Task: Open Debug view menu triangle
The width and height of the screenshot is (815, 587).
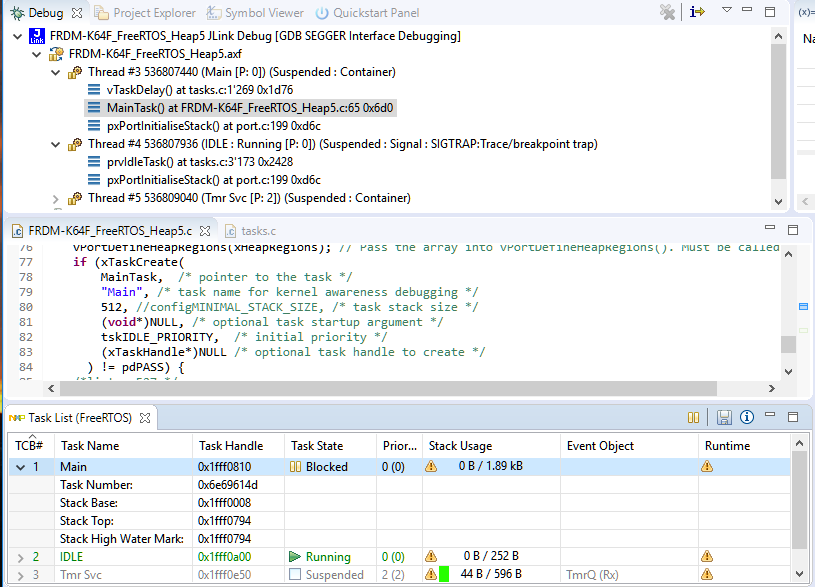Action: pos(727,10)
